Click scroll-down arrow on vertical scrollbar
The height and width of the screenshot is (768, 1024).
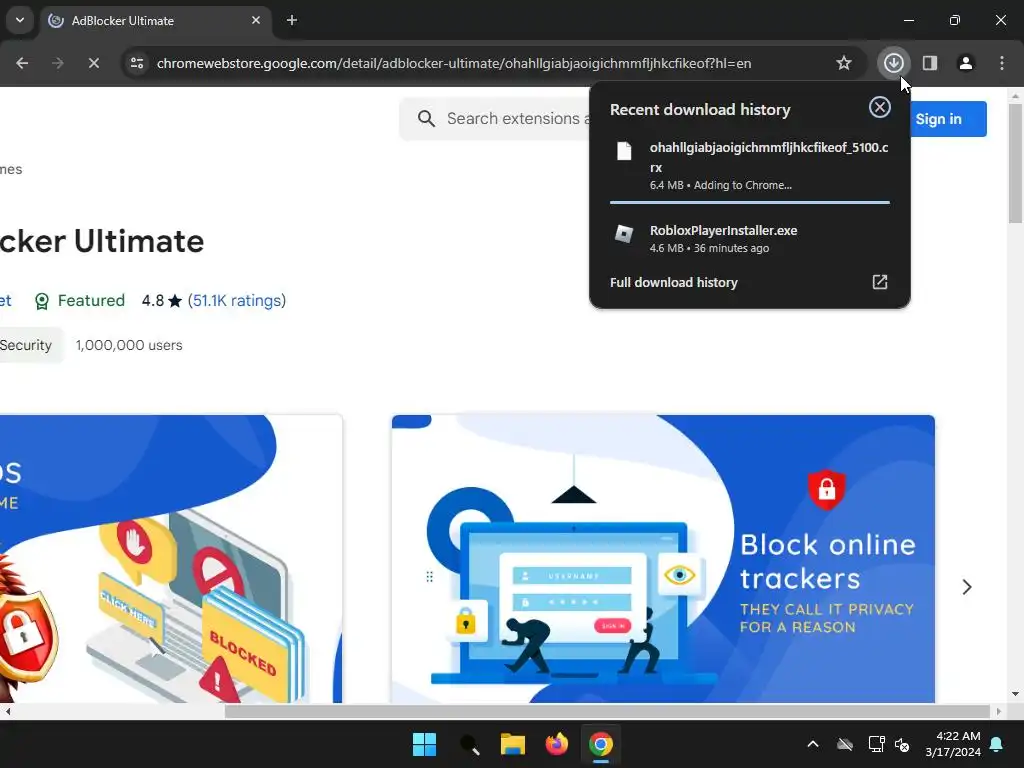[x=1015, y=694]
